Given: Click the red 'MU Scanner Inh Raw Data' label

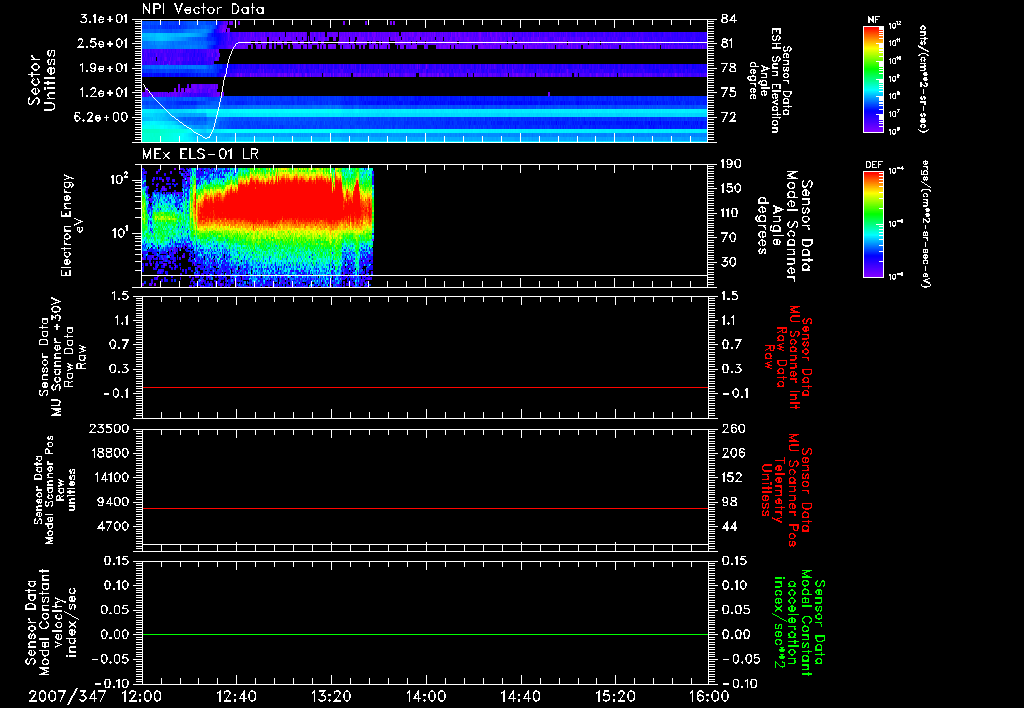Looking at the screenshot, I should (788, 357).
